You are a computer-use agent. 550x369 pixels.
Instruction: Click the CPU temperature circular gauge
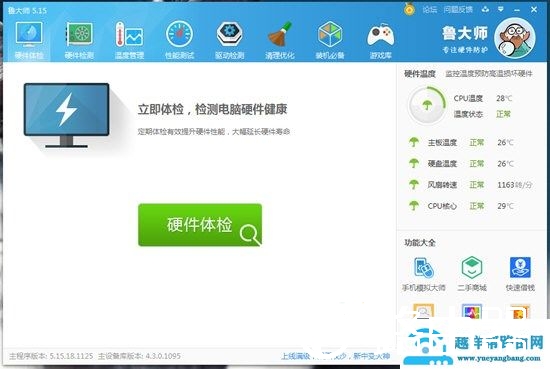click(x=427, y=105)
